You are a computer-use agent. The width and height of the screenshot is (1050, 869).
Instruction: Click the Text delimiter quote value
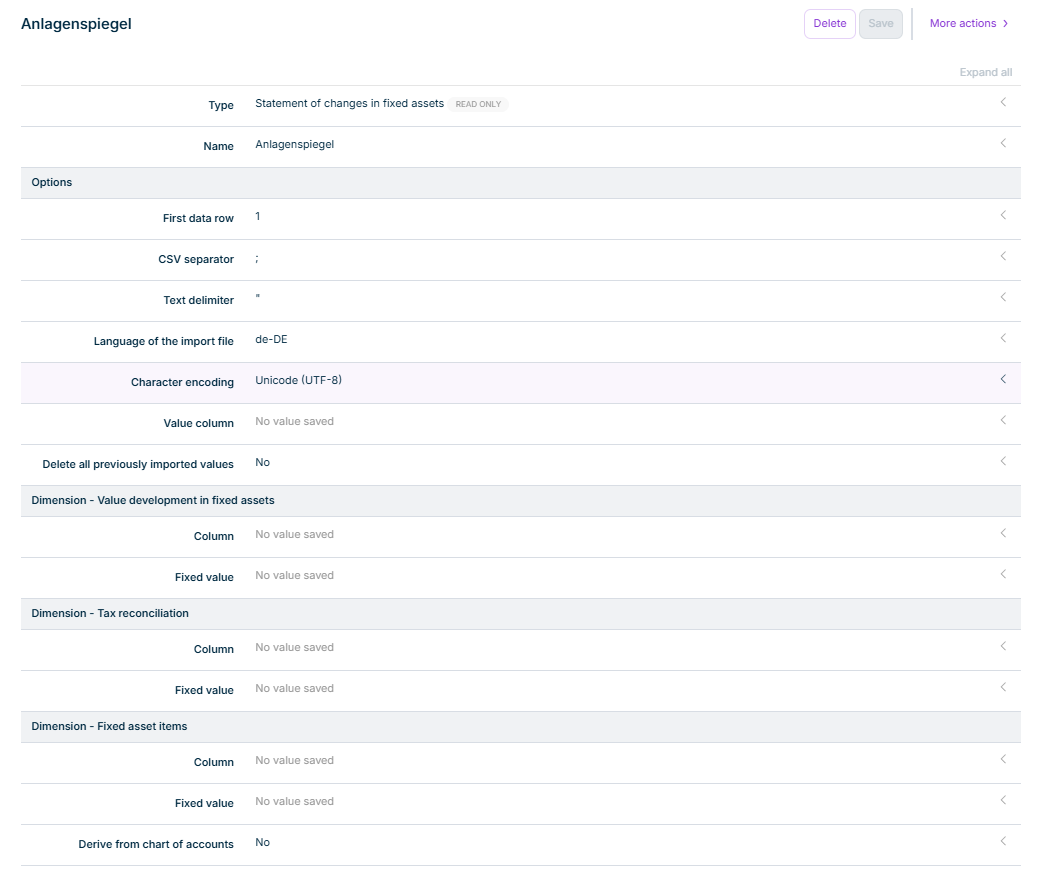pyautogui.click(x=258, y=297)
